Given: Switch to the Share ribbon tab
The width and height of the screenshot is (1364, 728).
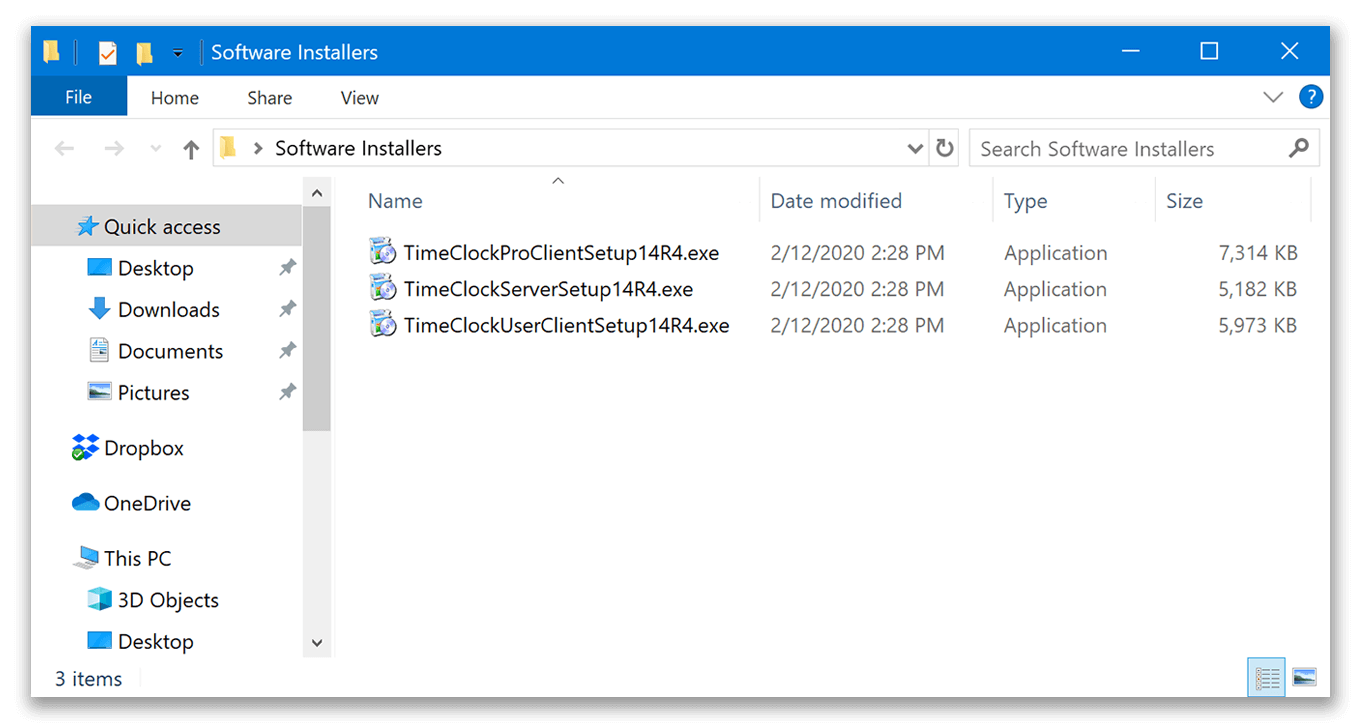Looking at the screenshot, I should pyautogui.click(x=270, y=98).
